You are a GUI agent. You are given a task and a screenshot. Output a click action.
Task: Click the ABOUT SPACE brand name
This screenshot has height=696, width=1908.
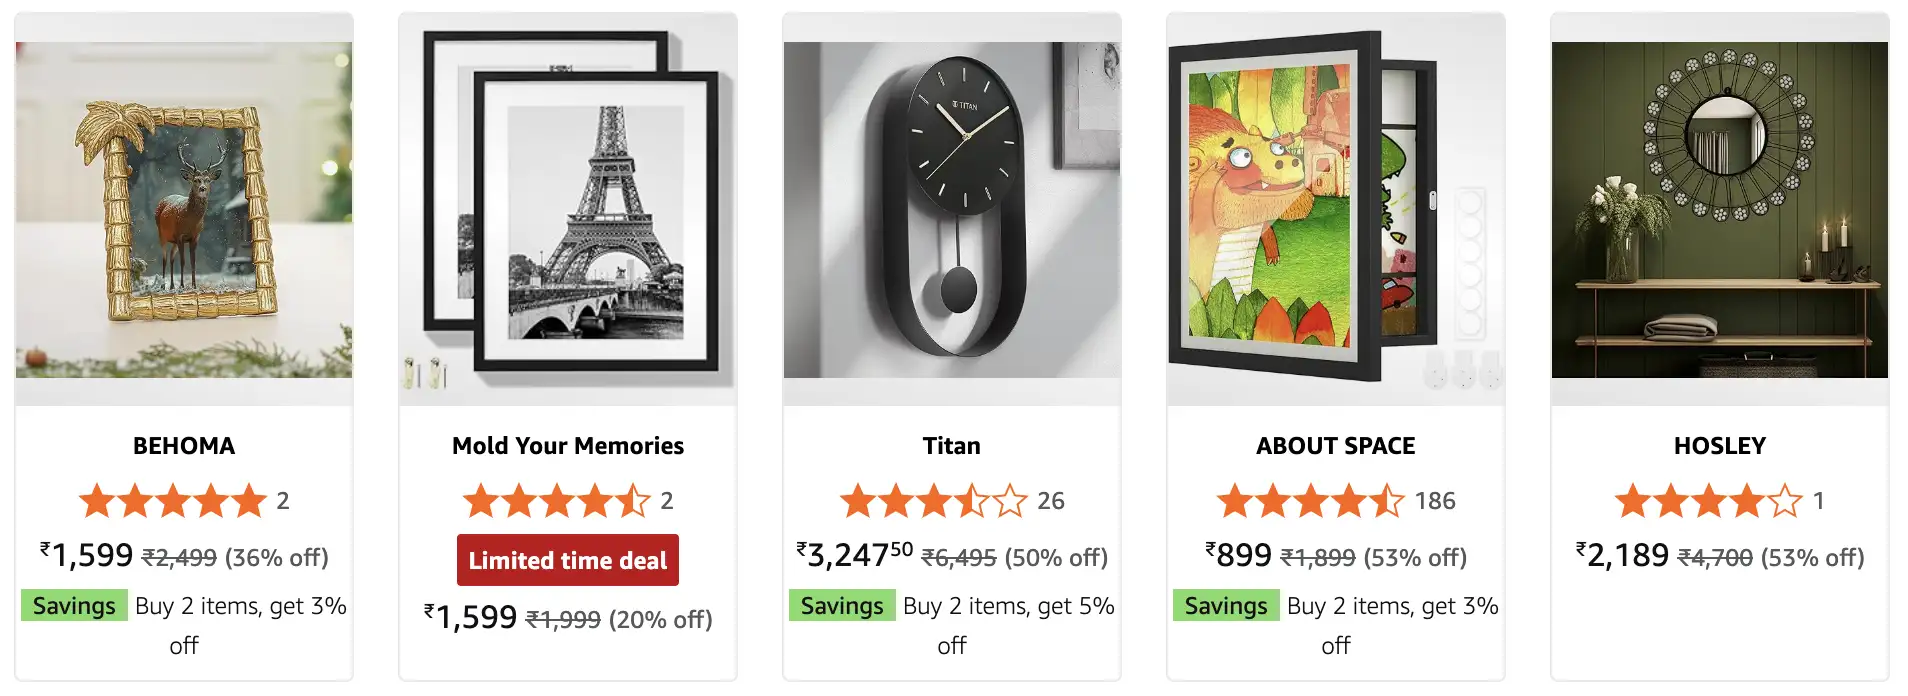click(x=1335, y=446)
